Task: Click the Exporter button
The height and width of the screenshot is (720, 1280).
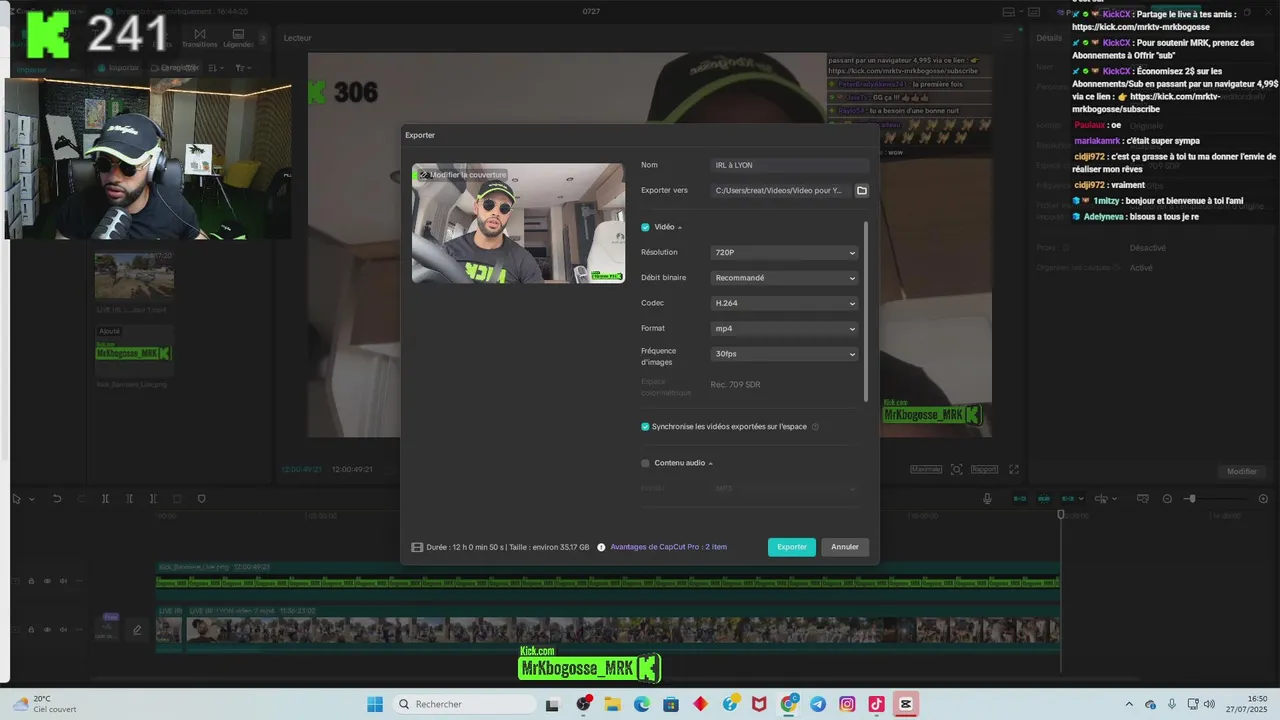Action: (x=792, y=547)
